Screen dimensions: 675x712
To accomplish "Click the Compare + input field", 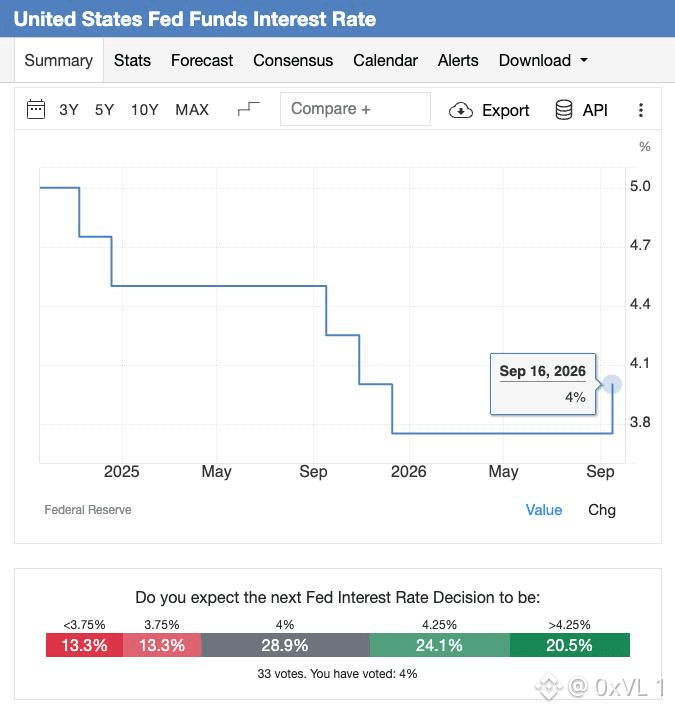I will (x=355, y=109).
